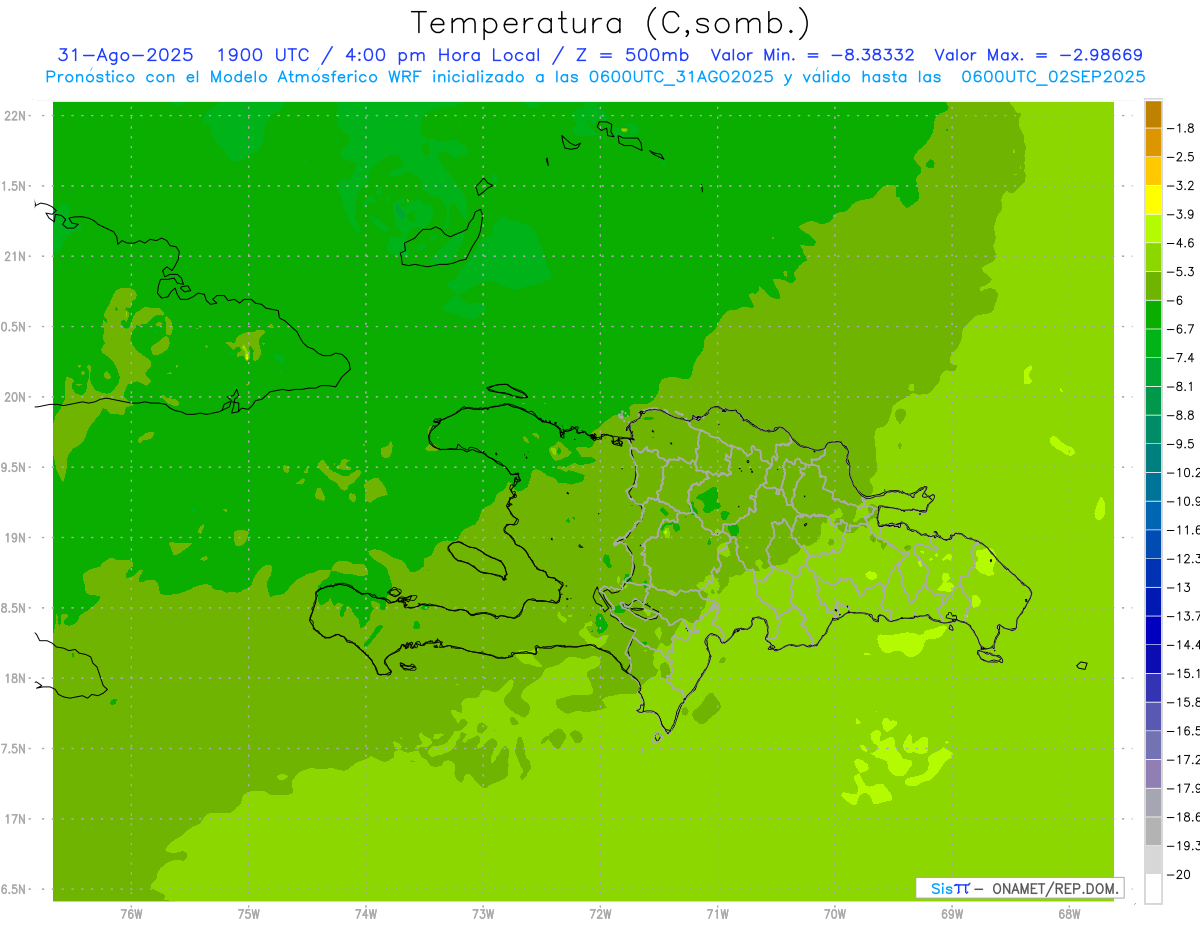Click the 19N latitude label
The width and height of the screenshot is (1200, 927).
pyautogui.click(x=15, y=538)
